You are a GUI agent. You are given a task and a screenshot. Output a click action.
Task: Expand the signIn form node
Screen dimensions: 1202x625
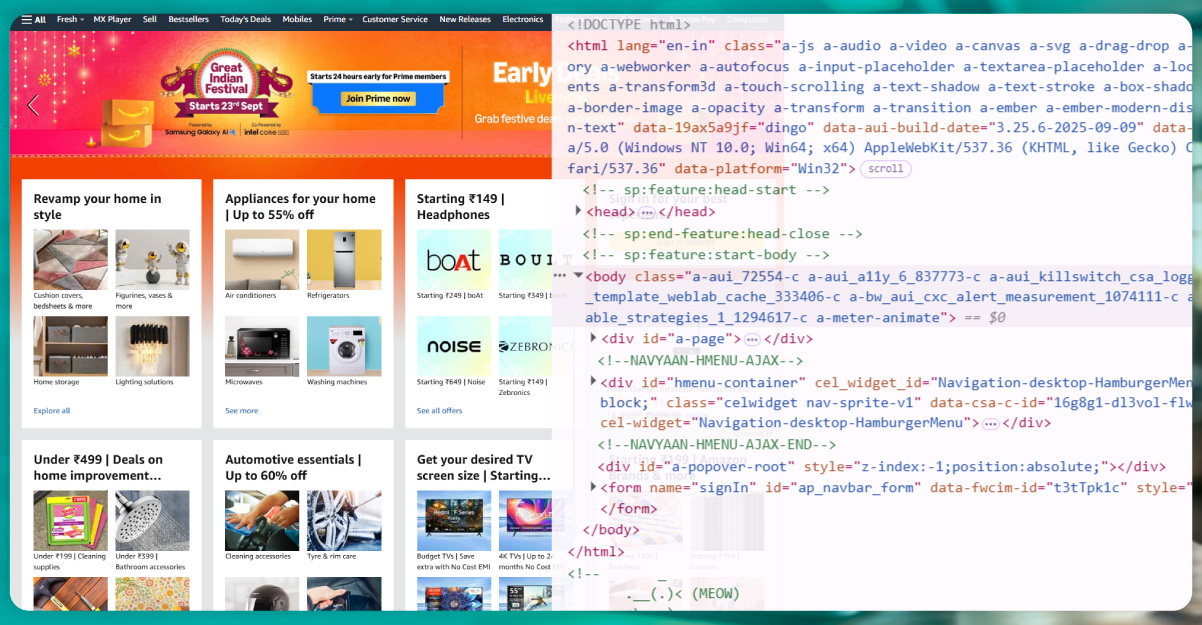coord(594,486)
